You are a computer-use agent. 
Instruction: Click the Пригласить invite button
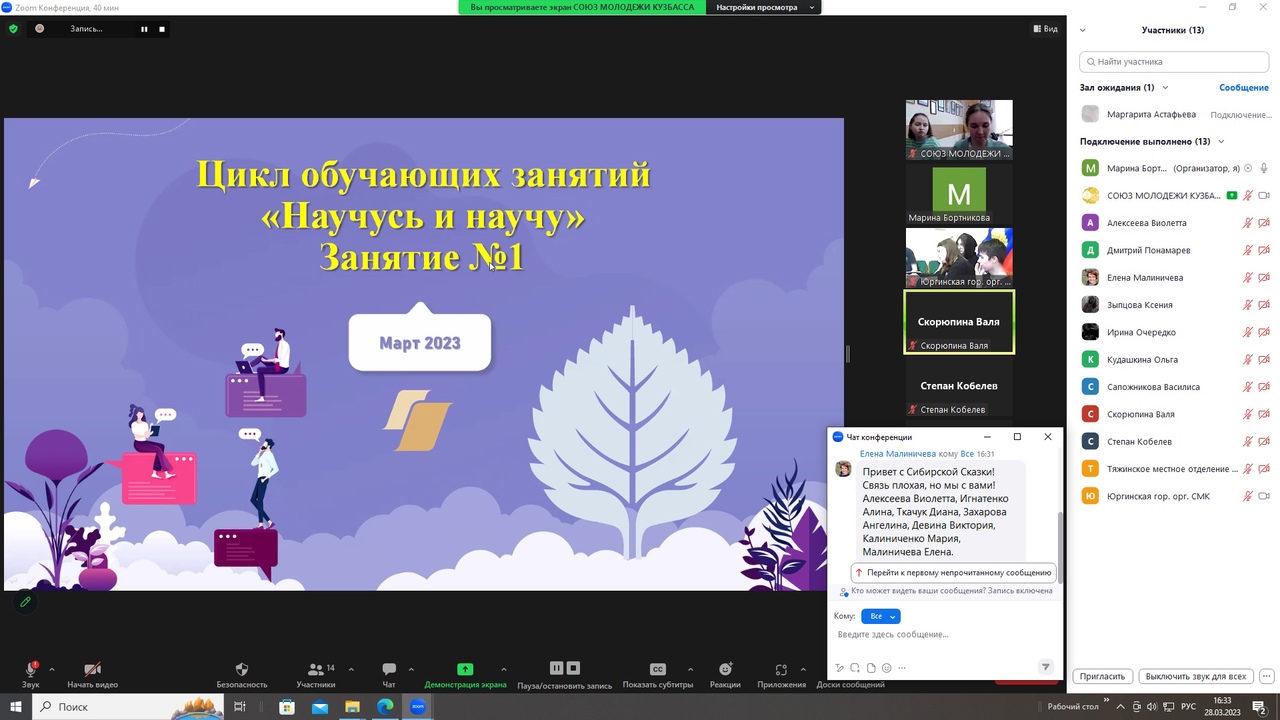(x=1103, y=677)
